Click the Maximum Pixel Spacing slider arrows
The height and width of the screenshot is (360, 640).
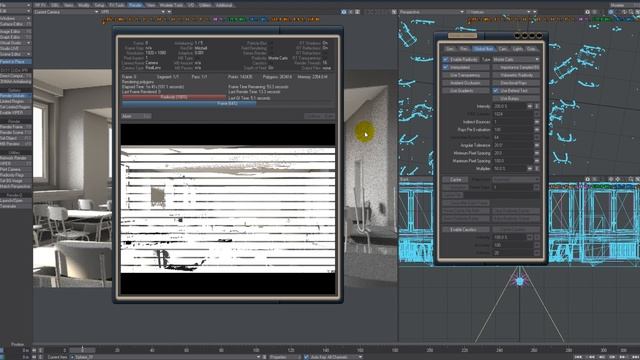point(537,161)
